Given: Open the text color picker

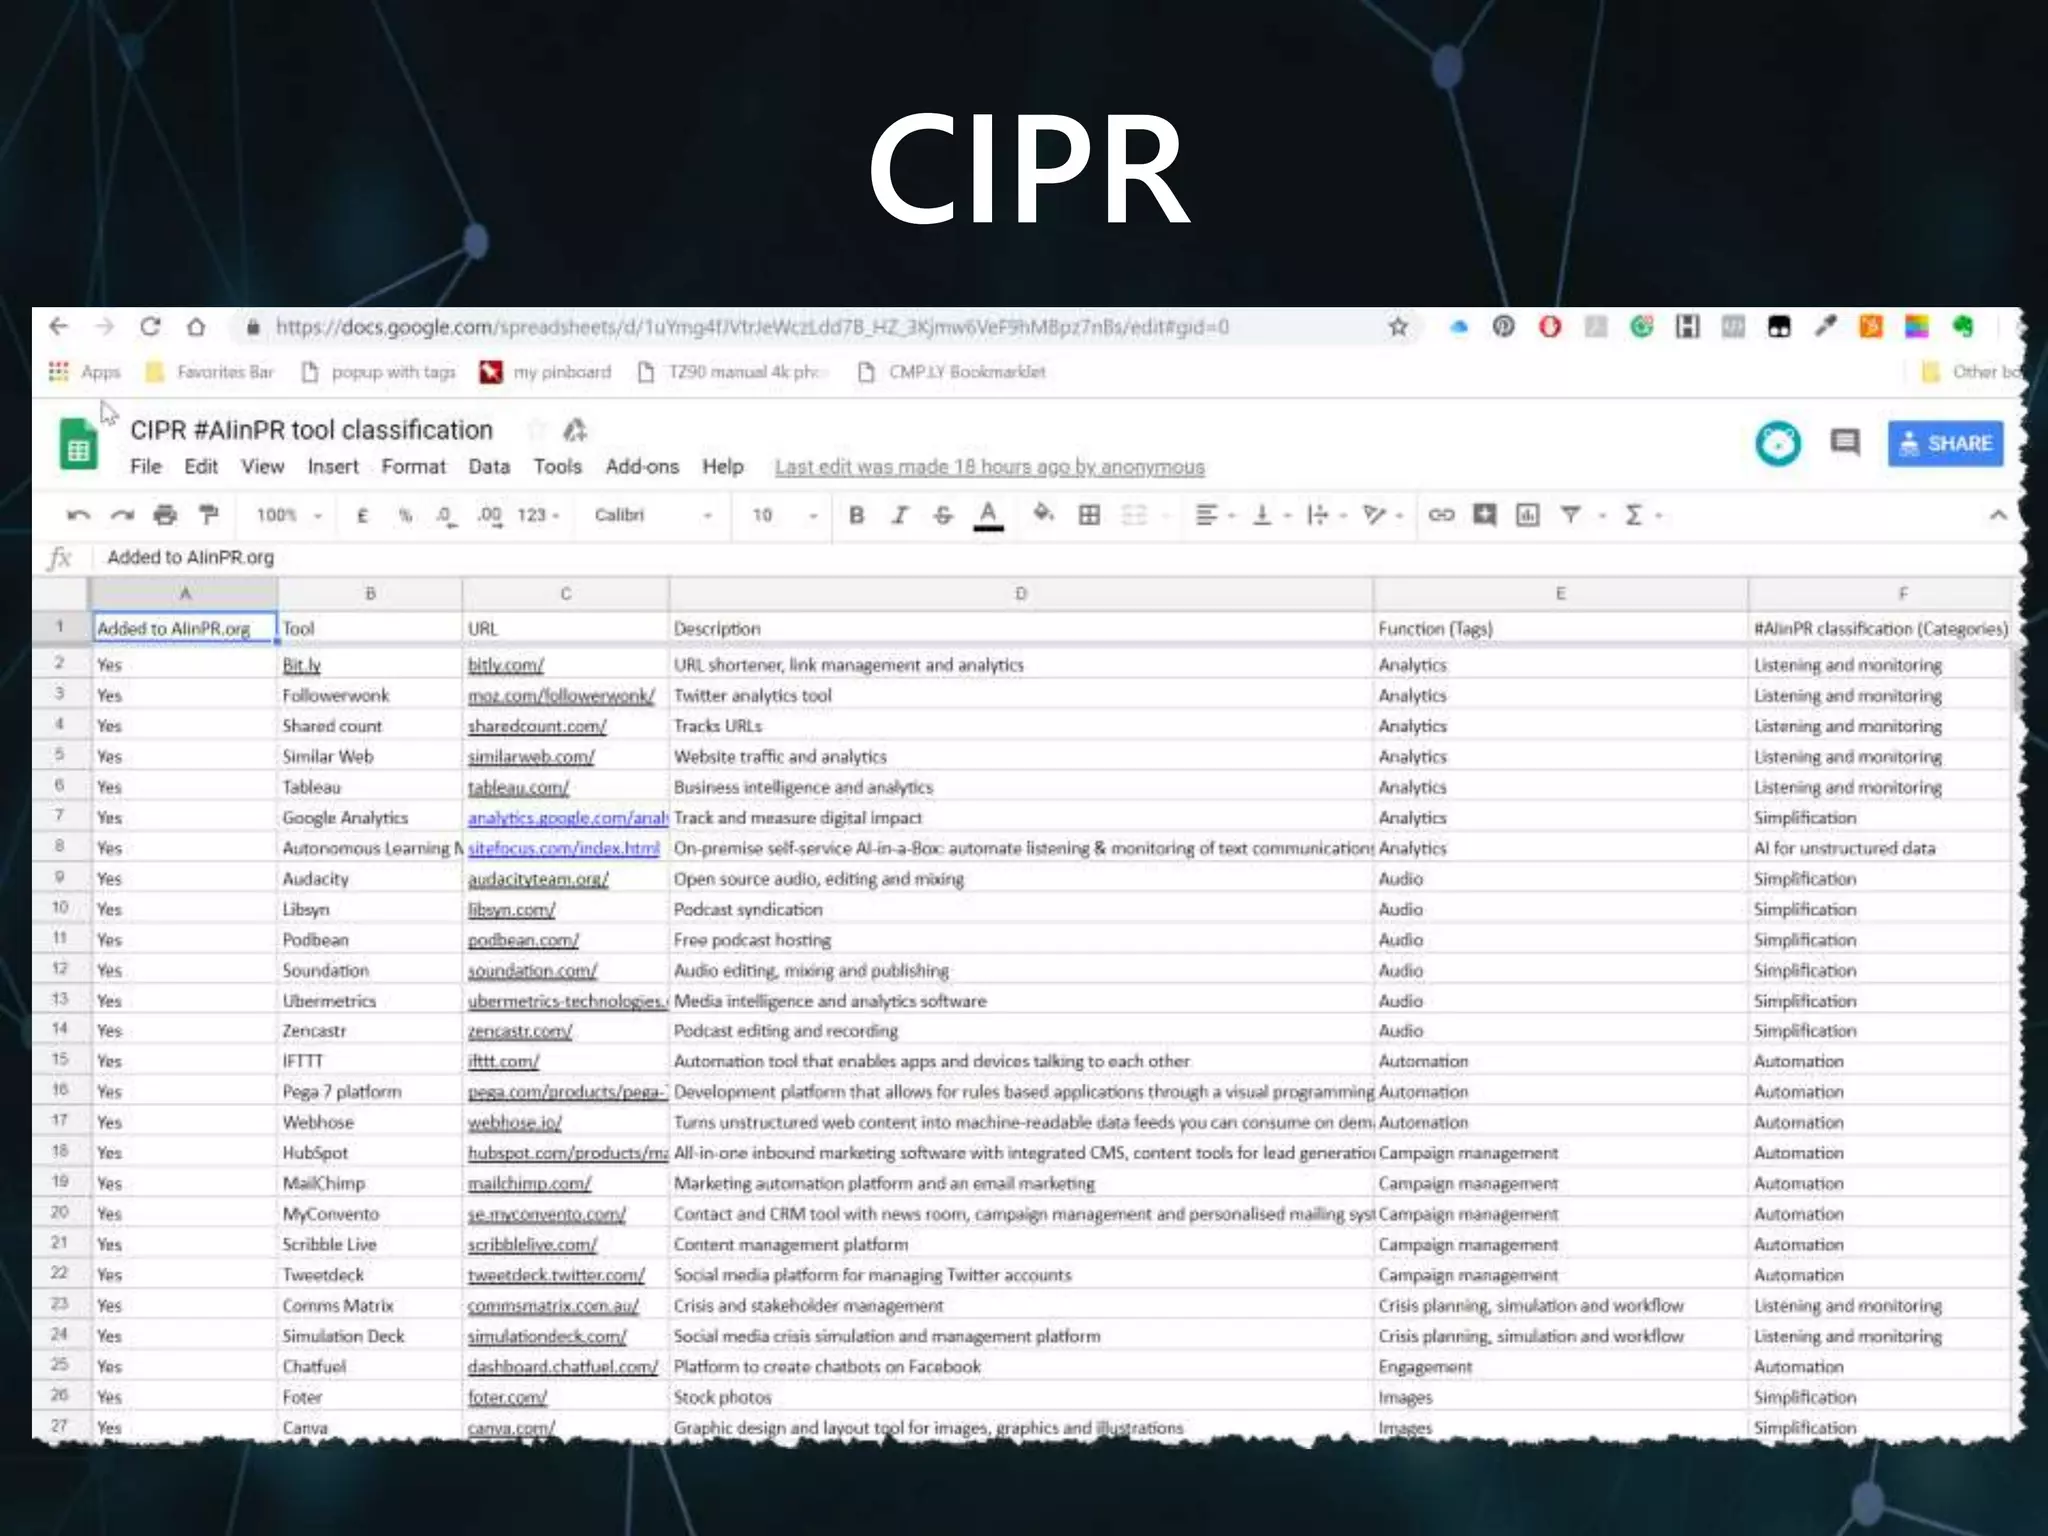Looking at the screenshot, I should coord(988,515).
